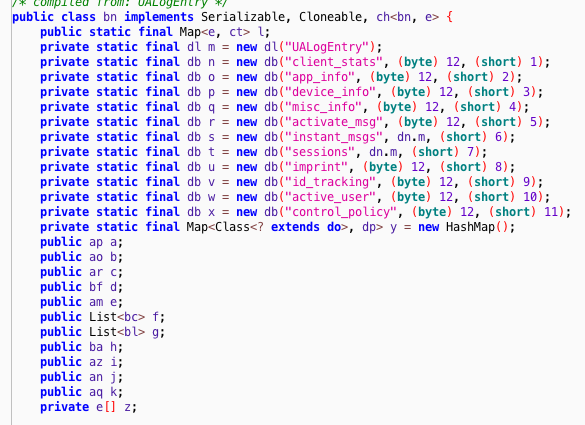
Task: Click the "client_stats" string literal
Action: click(334, 62)
